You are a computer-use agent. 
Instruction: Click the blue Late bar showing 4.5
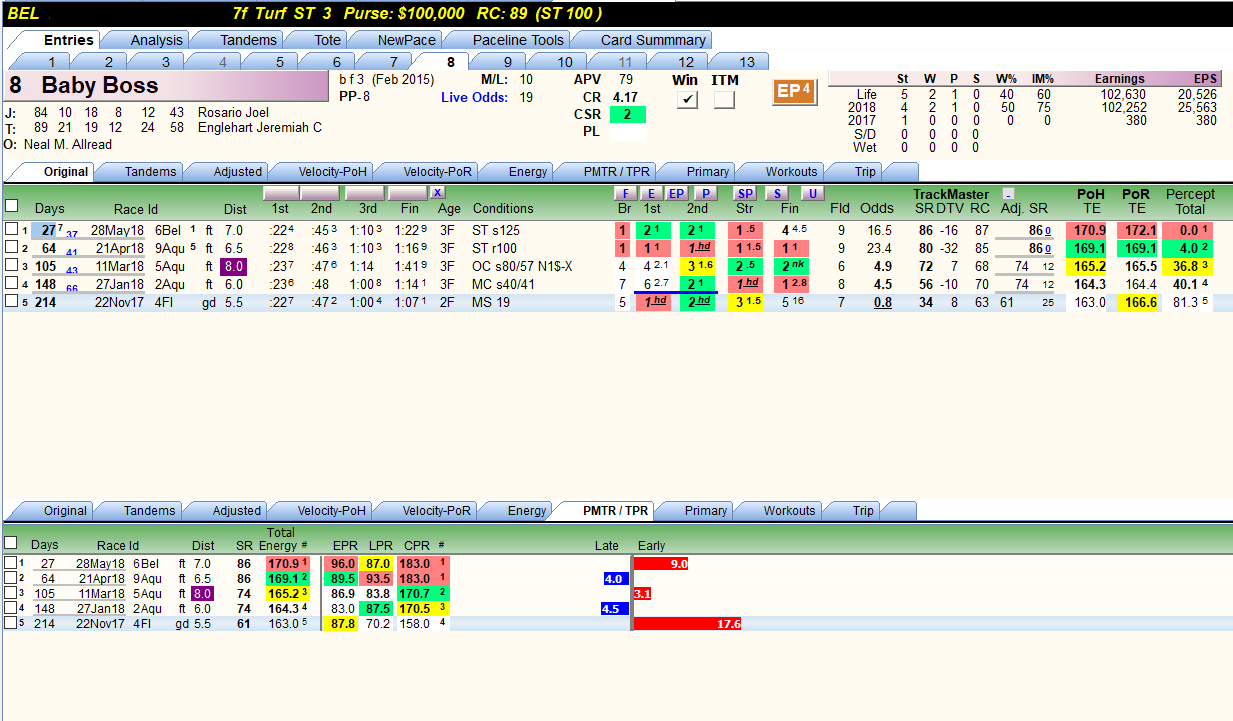(614, 608)
